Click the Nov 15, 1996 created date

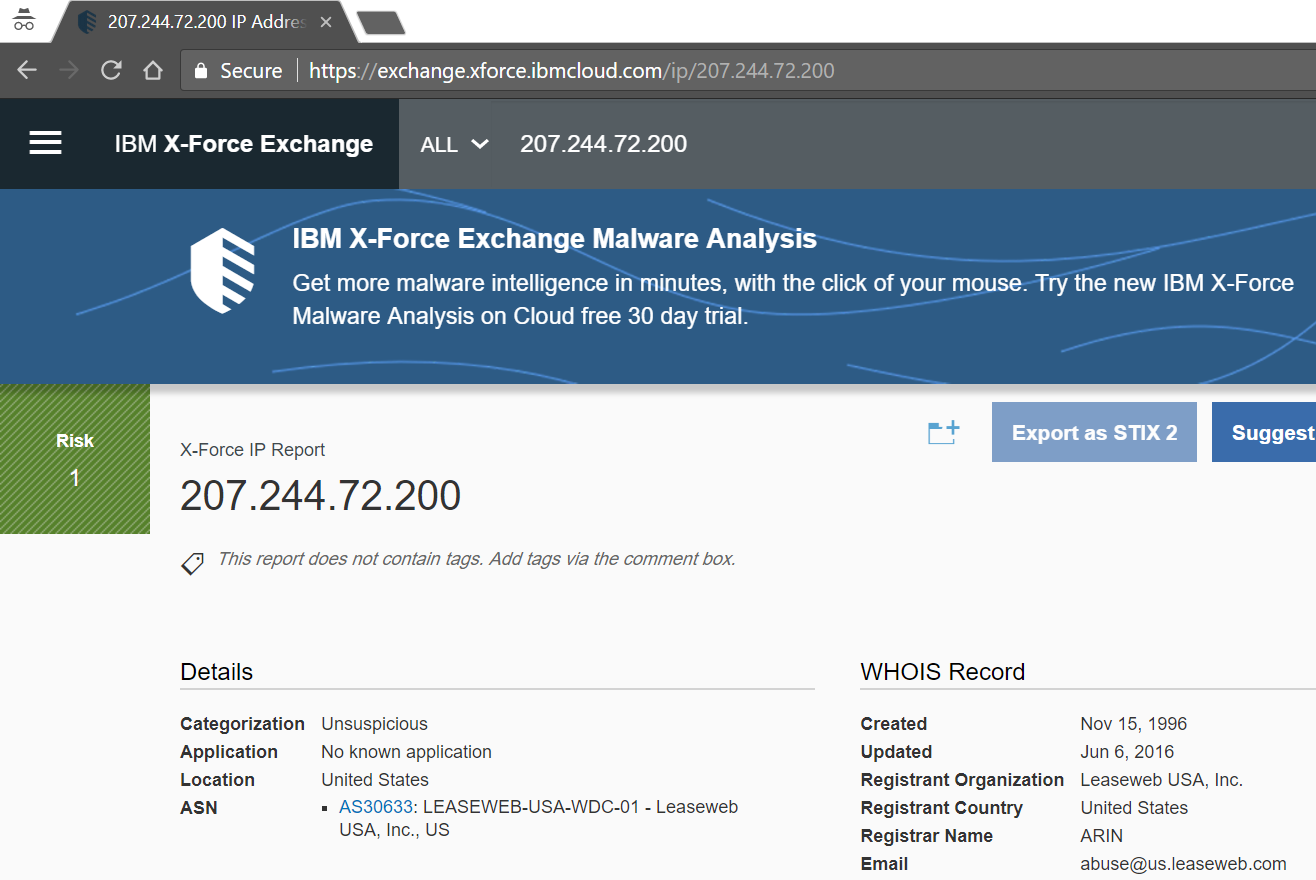[x=1134, y=724]
